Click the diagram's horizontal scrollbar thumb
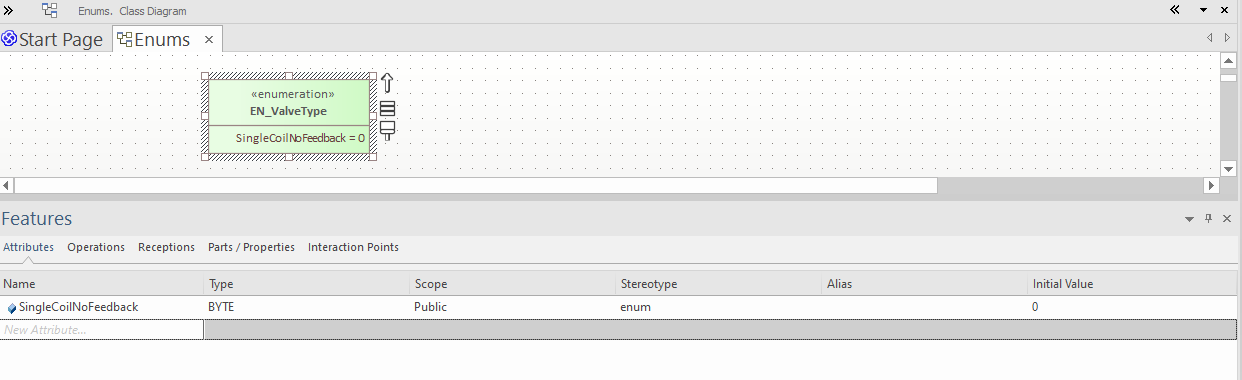 coord(476,186)
